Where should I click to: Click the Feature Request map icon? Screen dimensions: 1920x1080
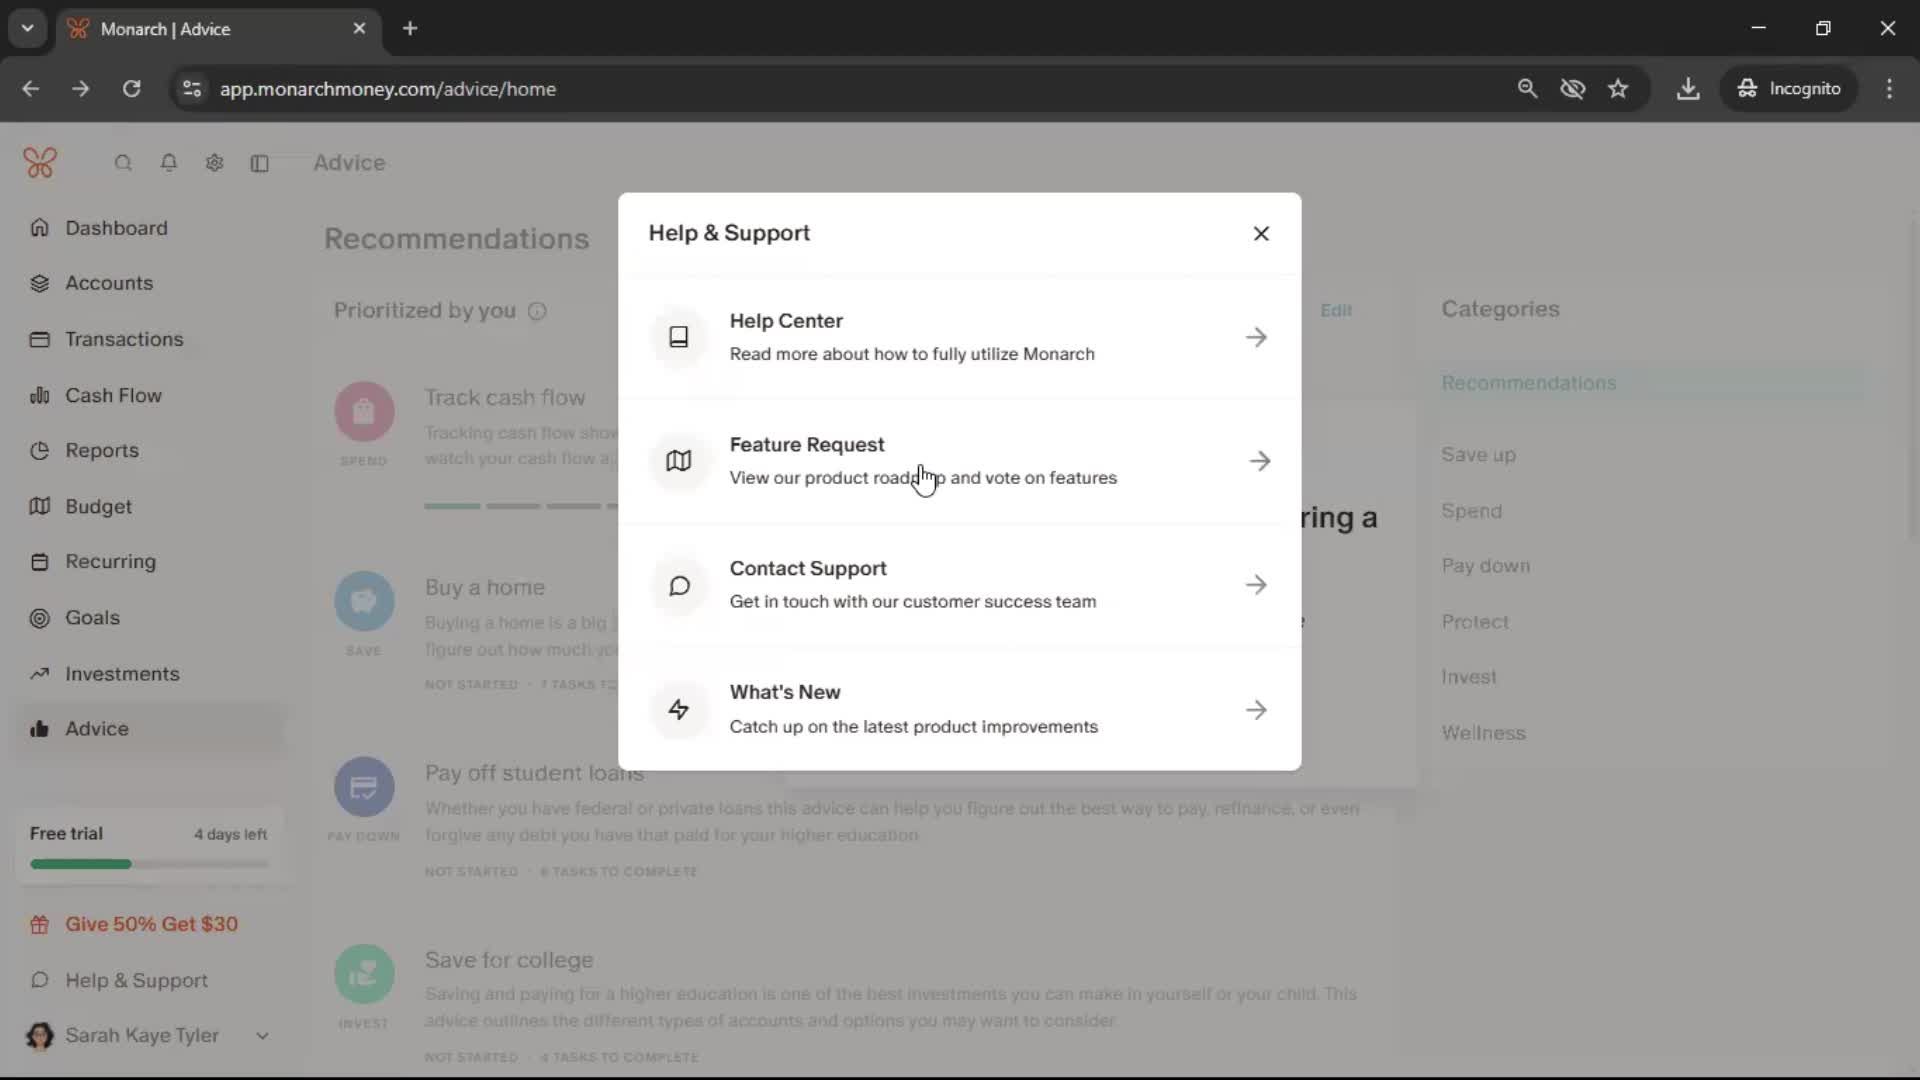(679, 461)
